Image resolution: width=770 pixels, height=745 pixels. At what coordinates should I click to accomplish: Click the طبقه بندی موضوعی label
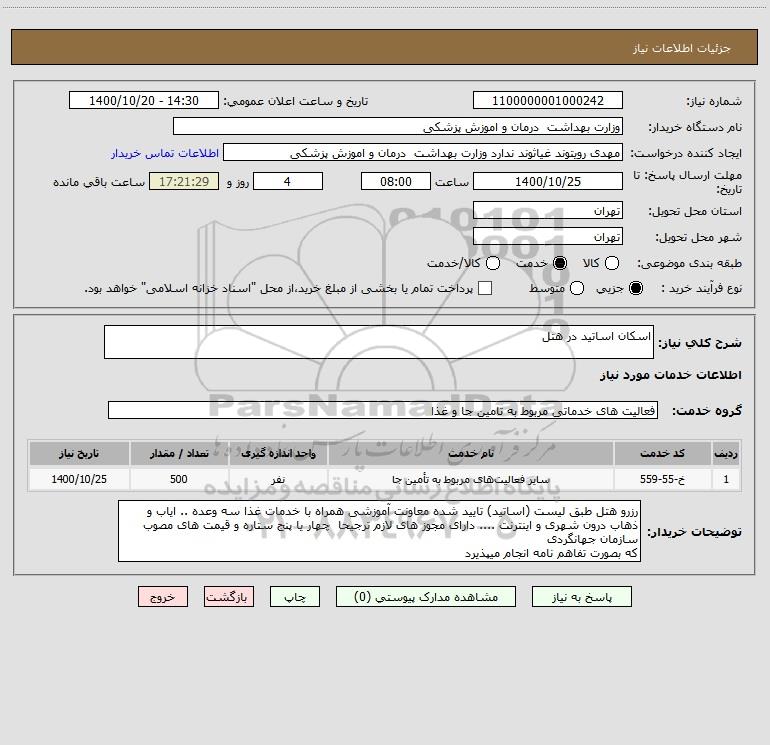pyautogui.click(x=689, y=264)
